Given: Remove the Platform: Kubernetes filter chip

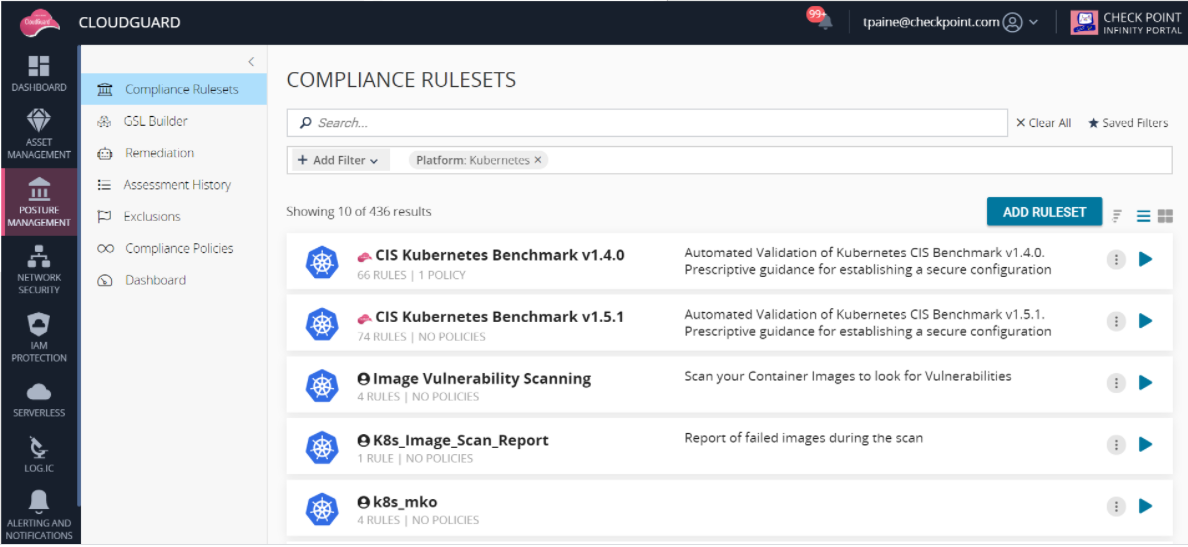Looking at the screenshot, I should [538, 160].
